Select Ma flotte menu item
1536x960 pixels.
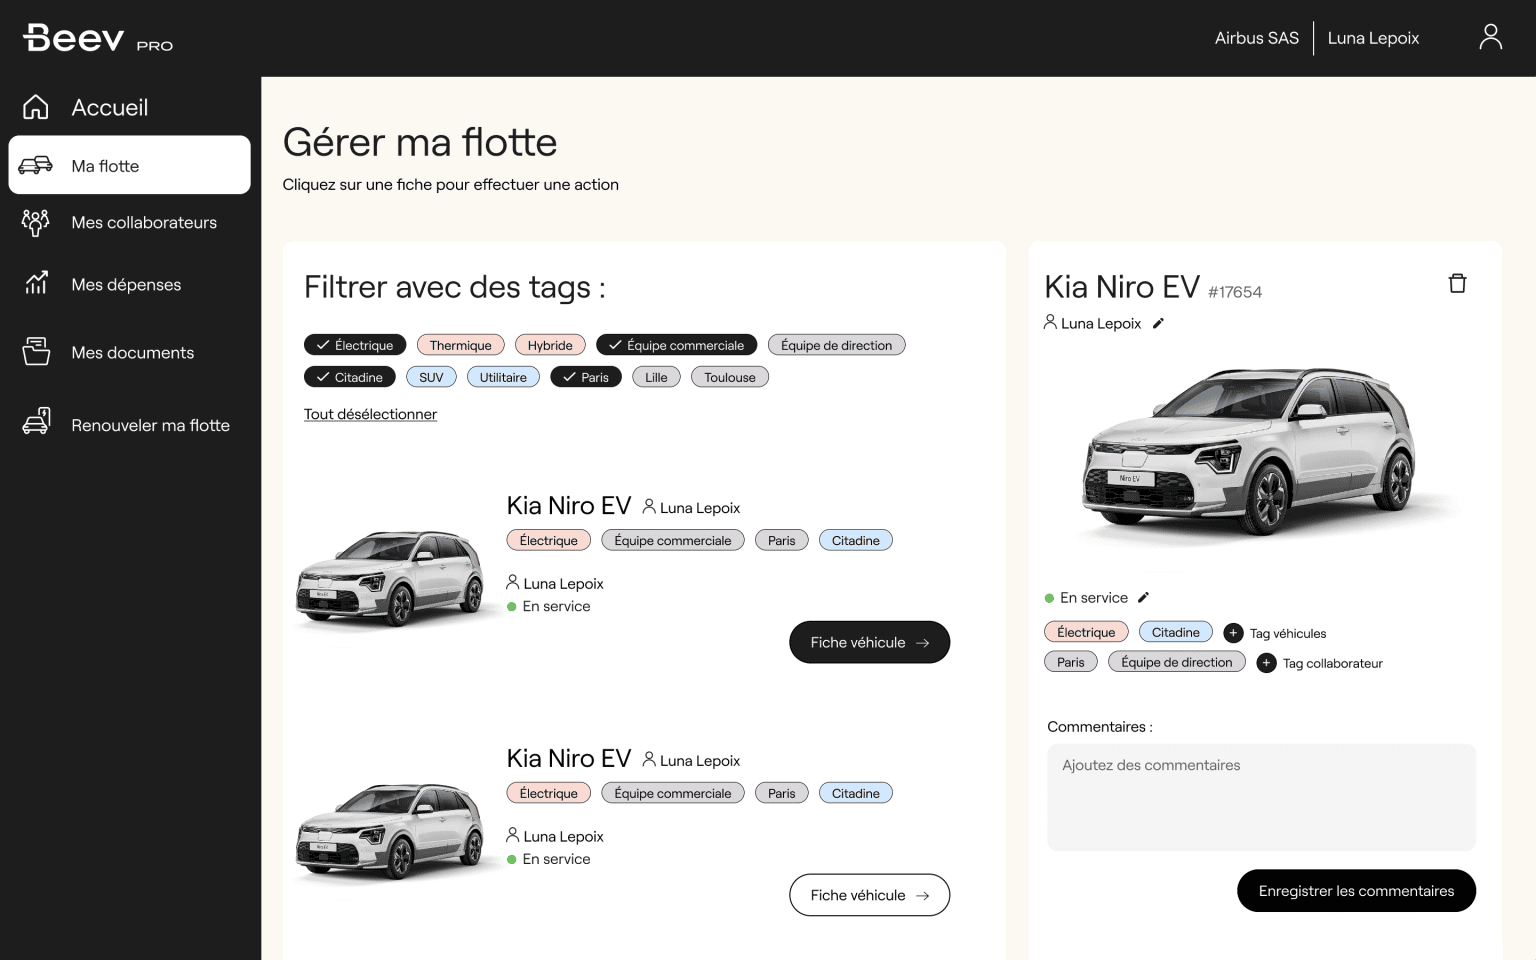tap(129, 165)
